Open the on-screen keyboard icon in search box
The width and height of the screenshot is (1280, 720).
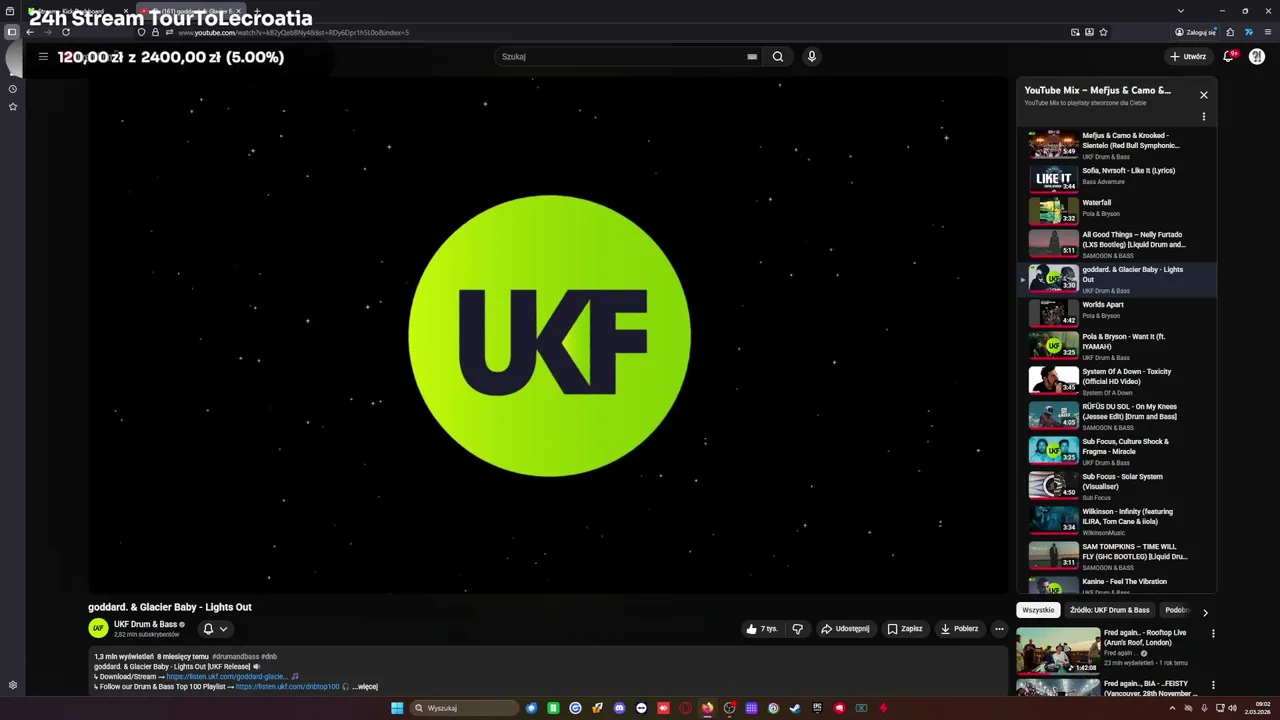(x=752, y=57)
